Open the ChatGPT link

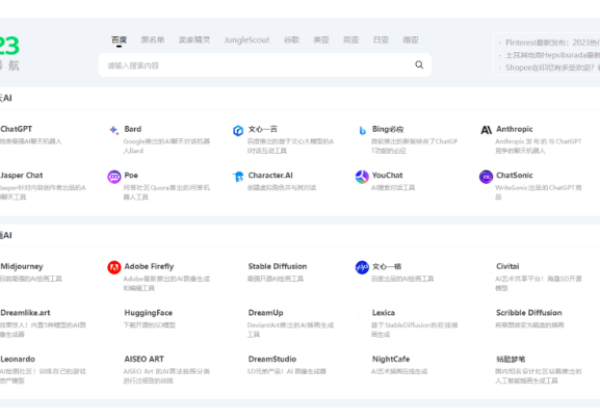coord(16,129)
